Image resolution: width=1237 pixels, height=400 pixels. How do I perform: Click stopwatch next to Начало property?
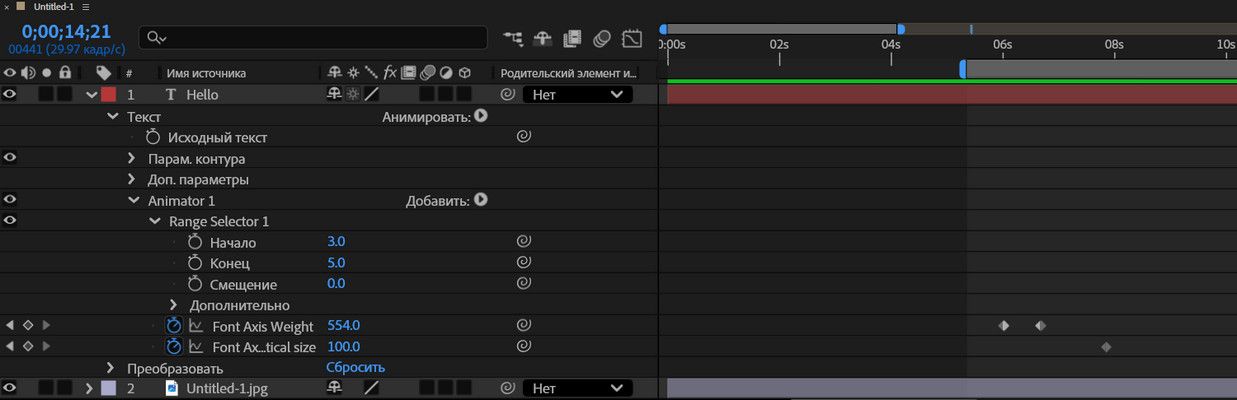click(x=195, y=242)
